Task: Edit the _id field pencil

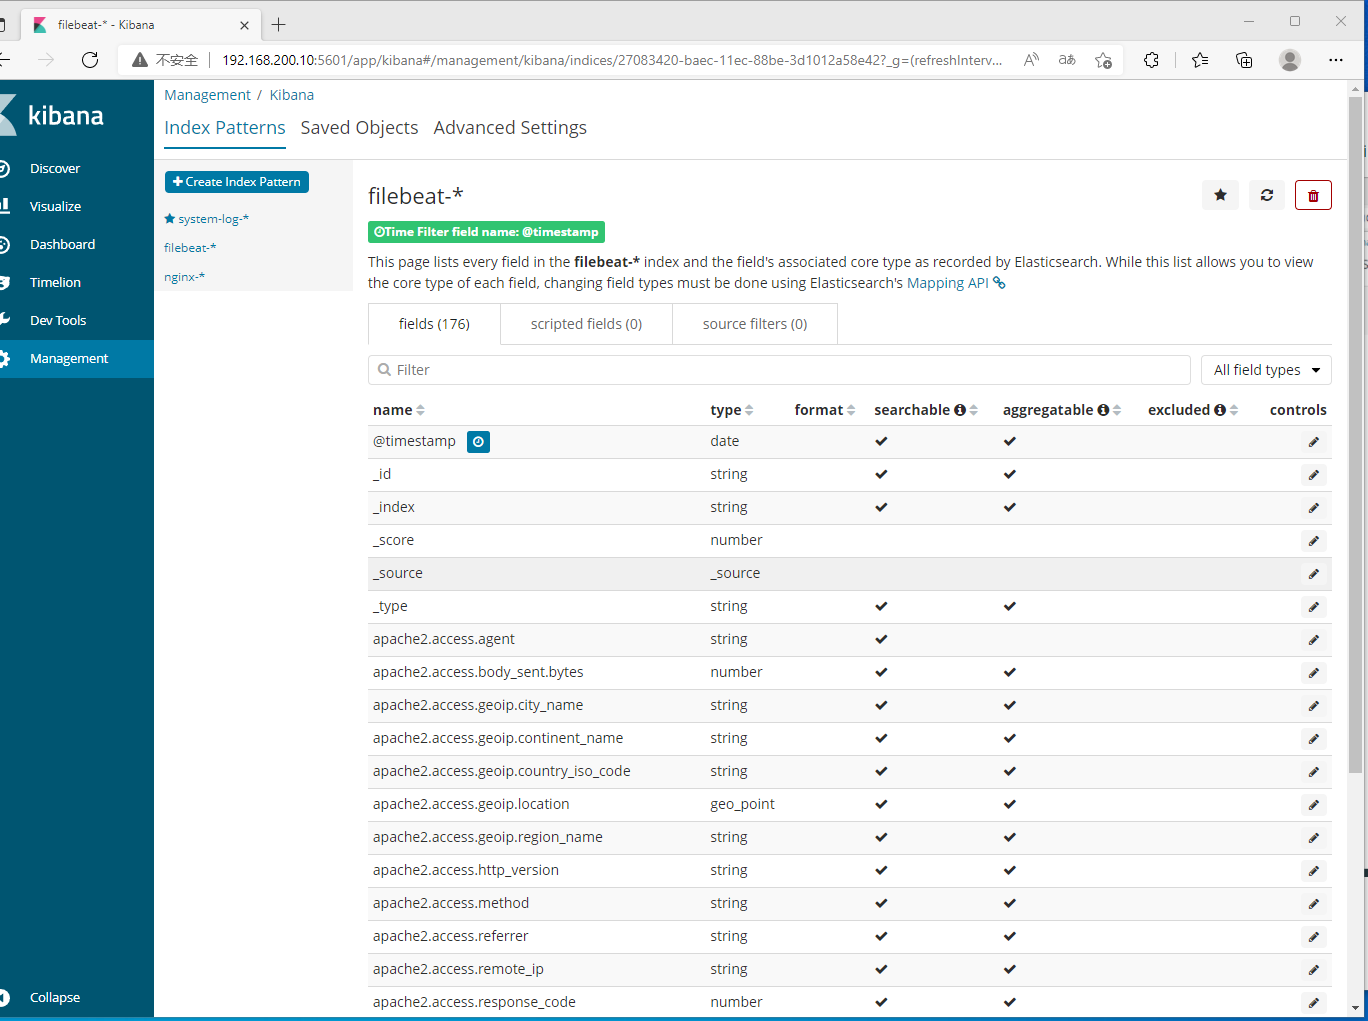Action: click(x=1313, y=475)
